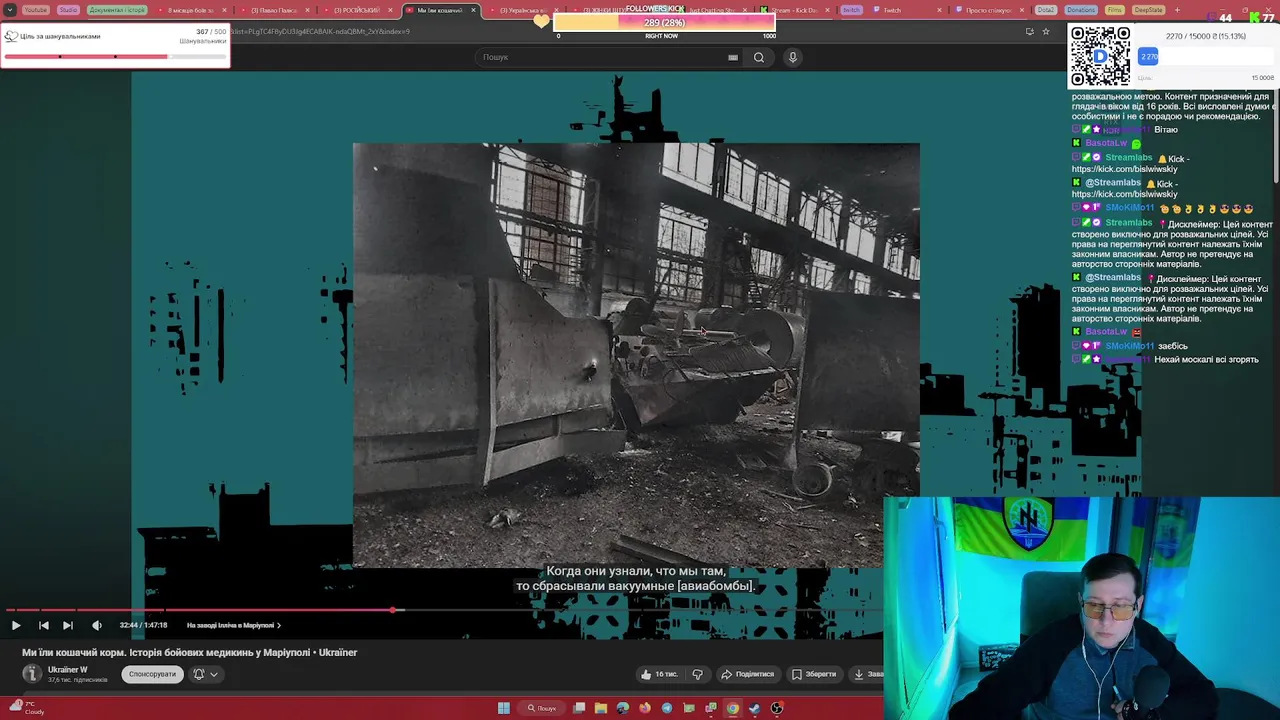Screen dimensions: 1280x720
Task: Skip to the previous video
Action: (43, 625)
